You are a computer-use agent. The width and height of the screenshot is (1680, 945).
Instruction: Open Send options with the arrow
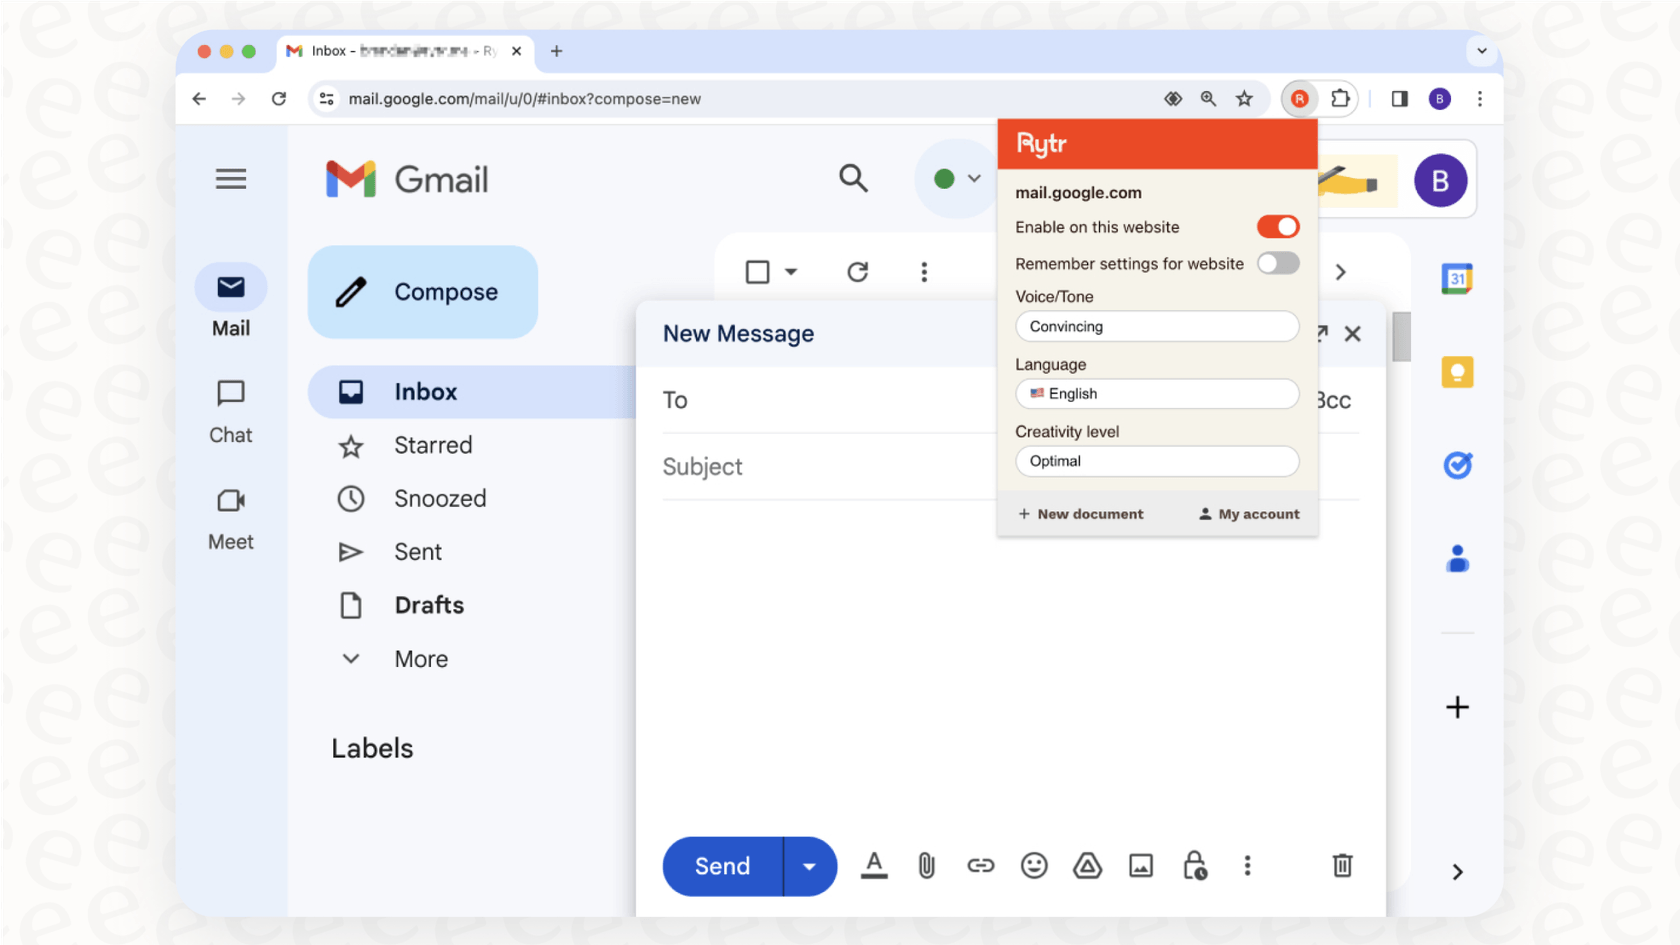809,866
